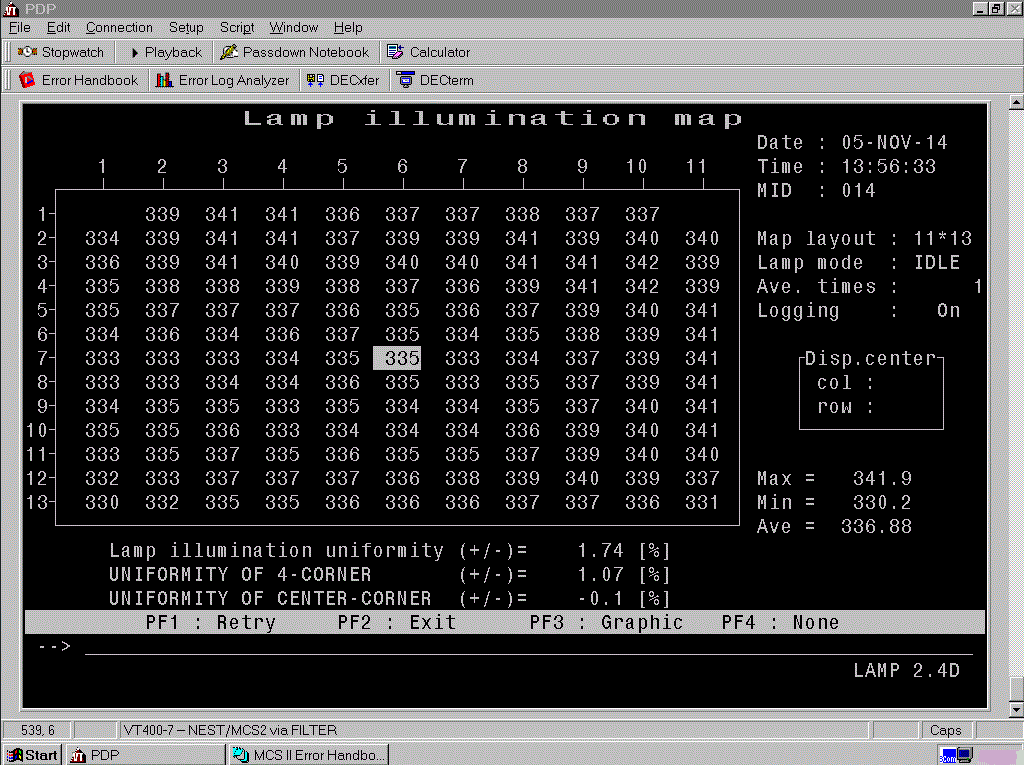Click the Min = 330.2 value
Viewport: 1024px width, 765px height.
pos(882,502)
